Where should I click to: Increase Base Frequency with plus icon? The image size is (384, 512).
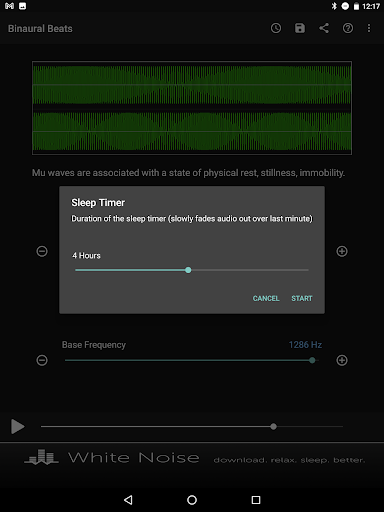pos(342,360)
